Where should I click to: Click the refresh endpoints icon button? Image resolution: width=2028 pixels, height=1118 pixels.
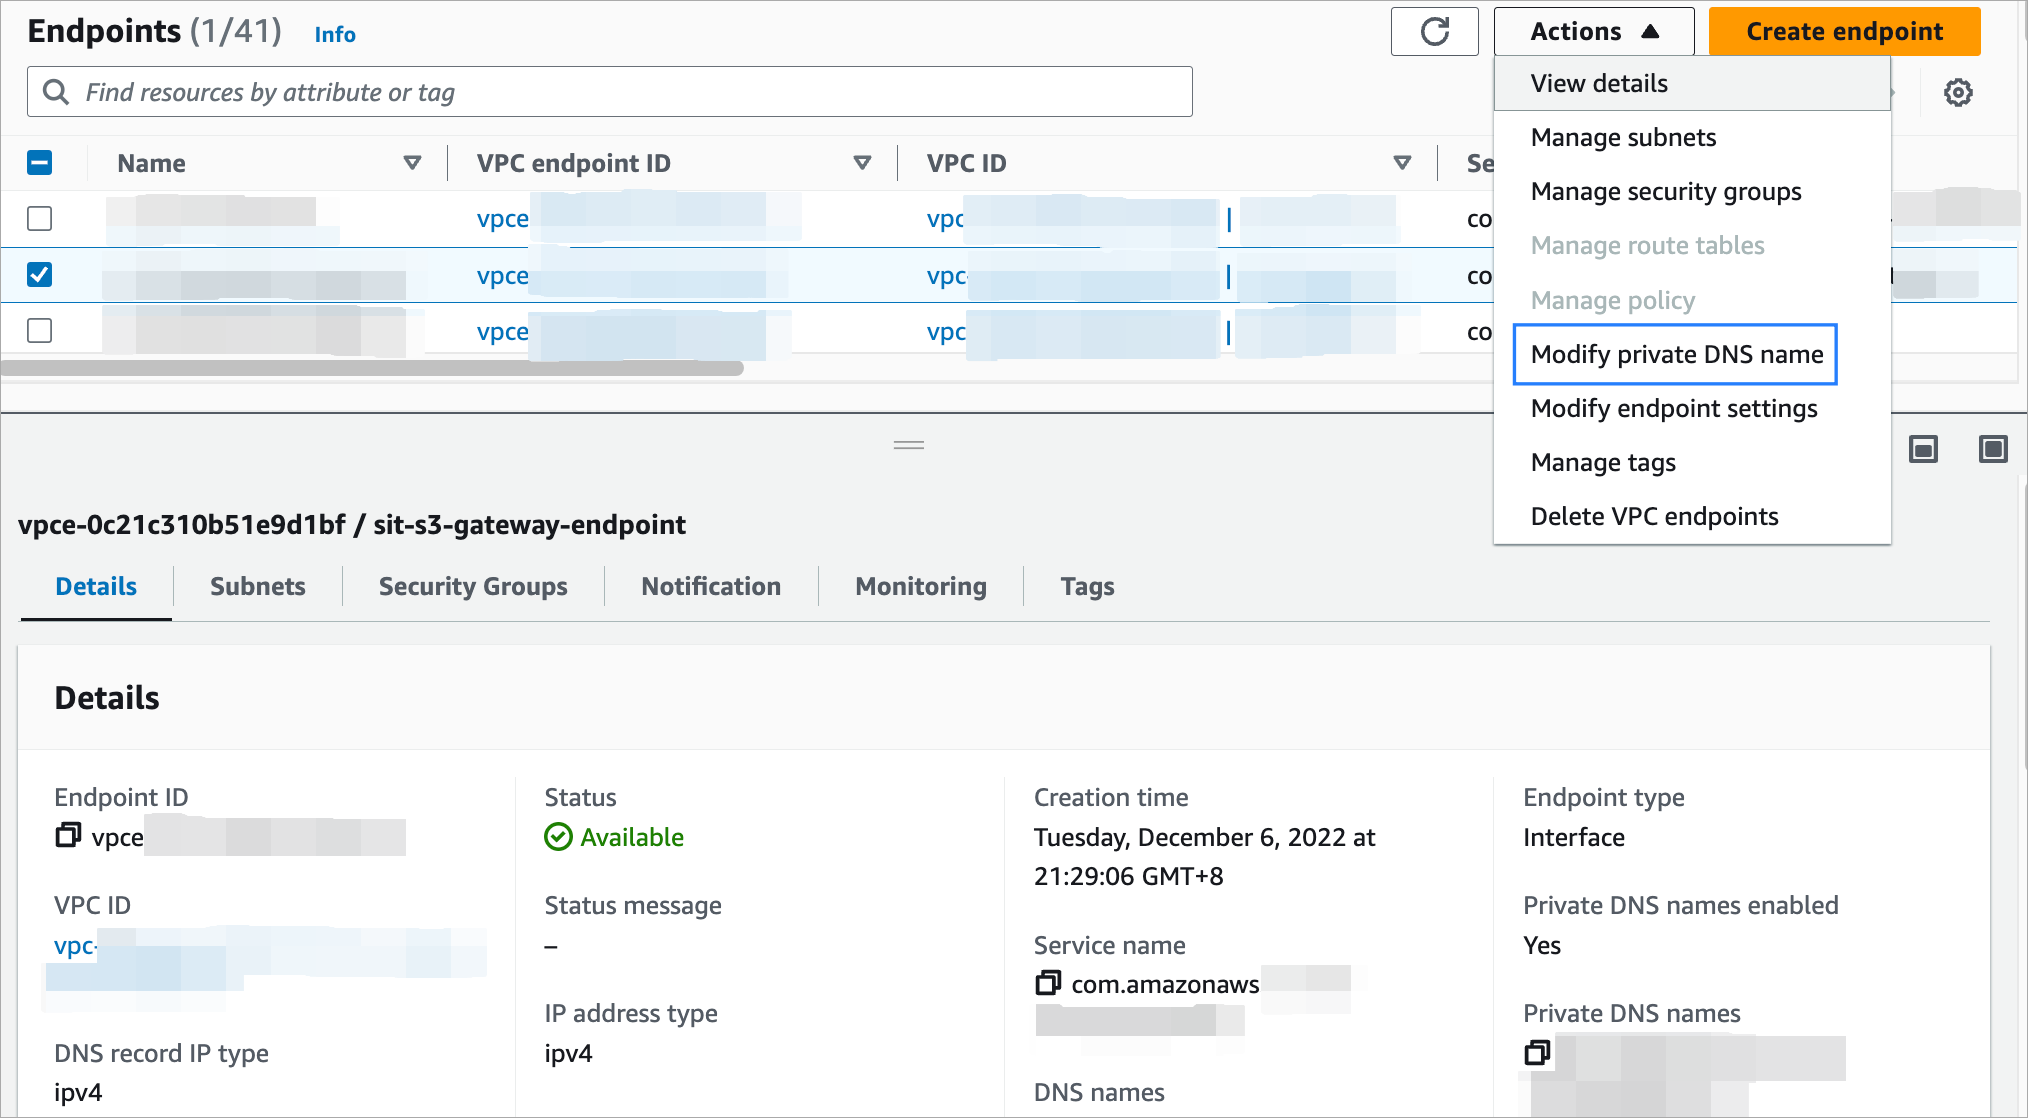[x=1434, y=32]
